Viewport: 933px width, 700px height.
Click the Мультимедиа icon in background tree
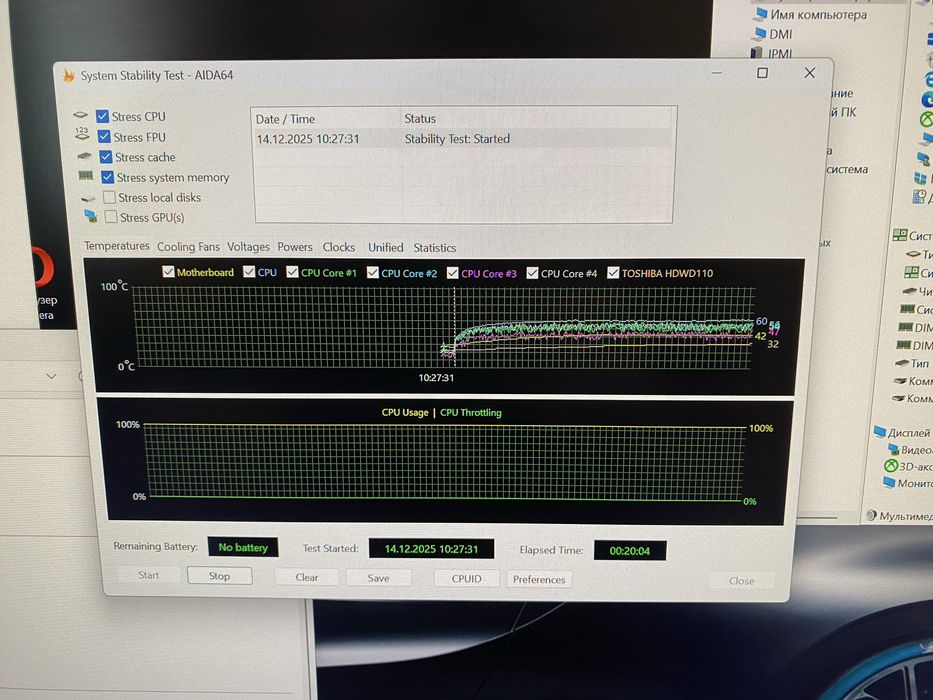point(871,515)
